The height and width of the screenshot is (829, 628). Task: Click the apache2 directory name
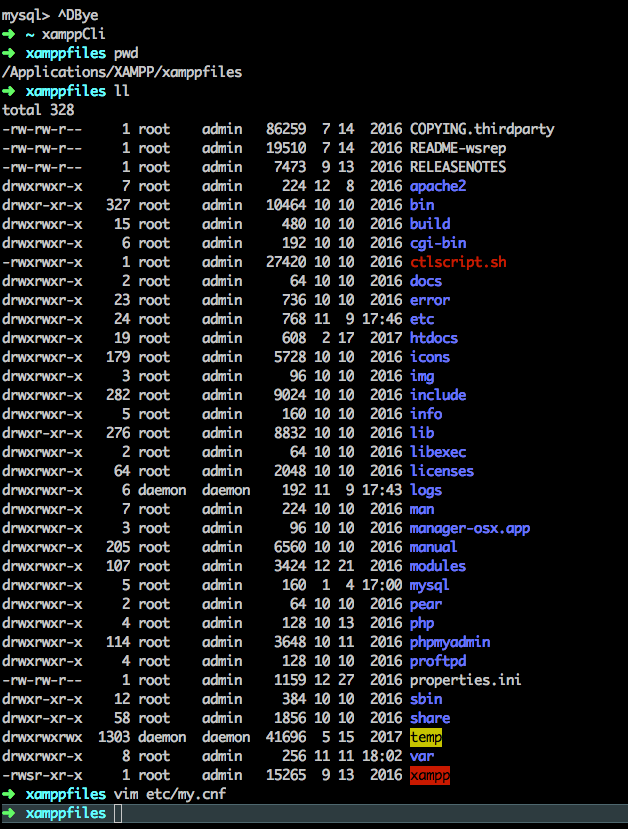tap(438, 186)
